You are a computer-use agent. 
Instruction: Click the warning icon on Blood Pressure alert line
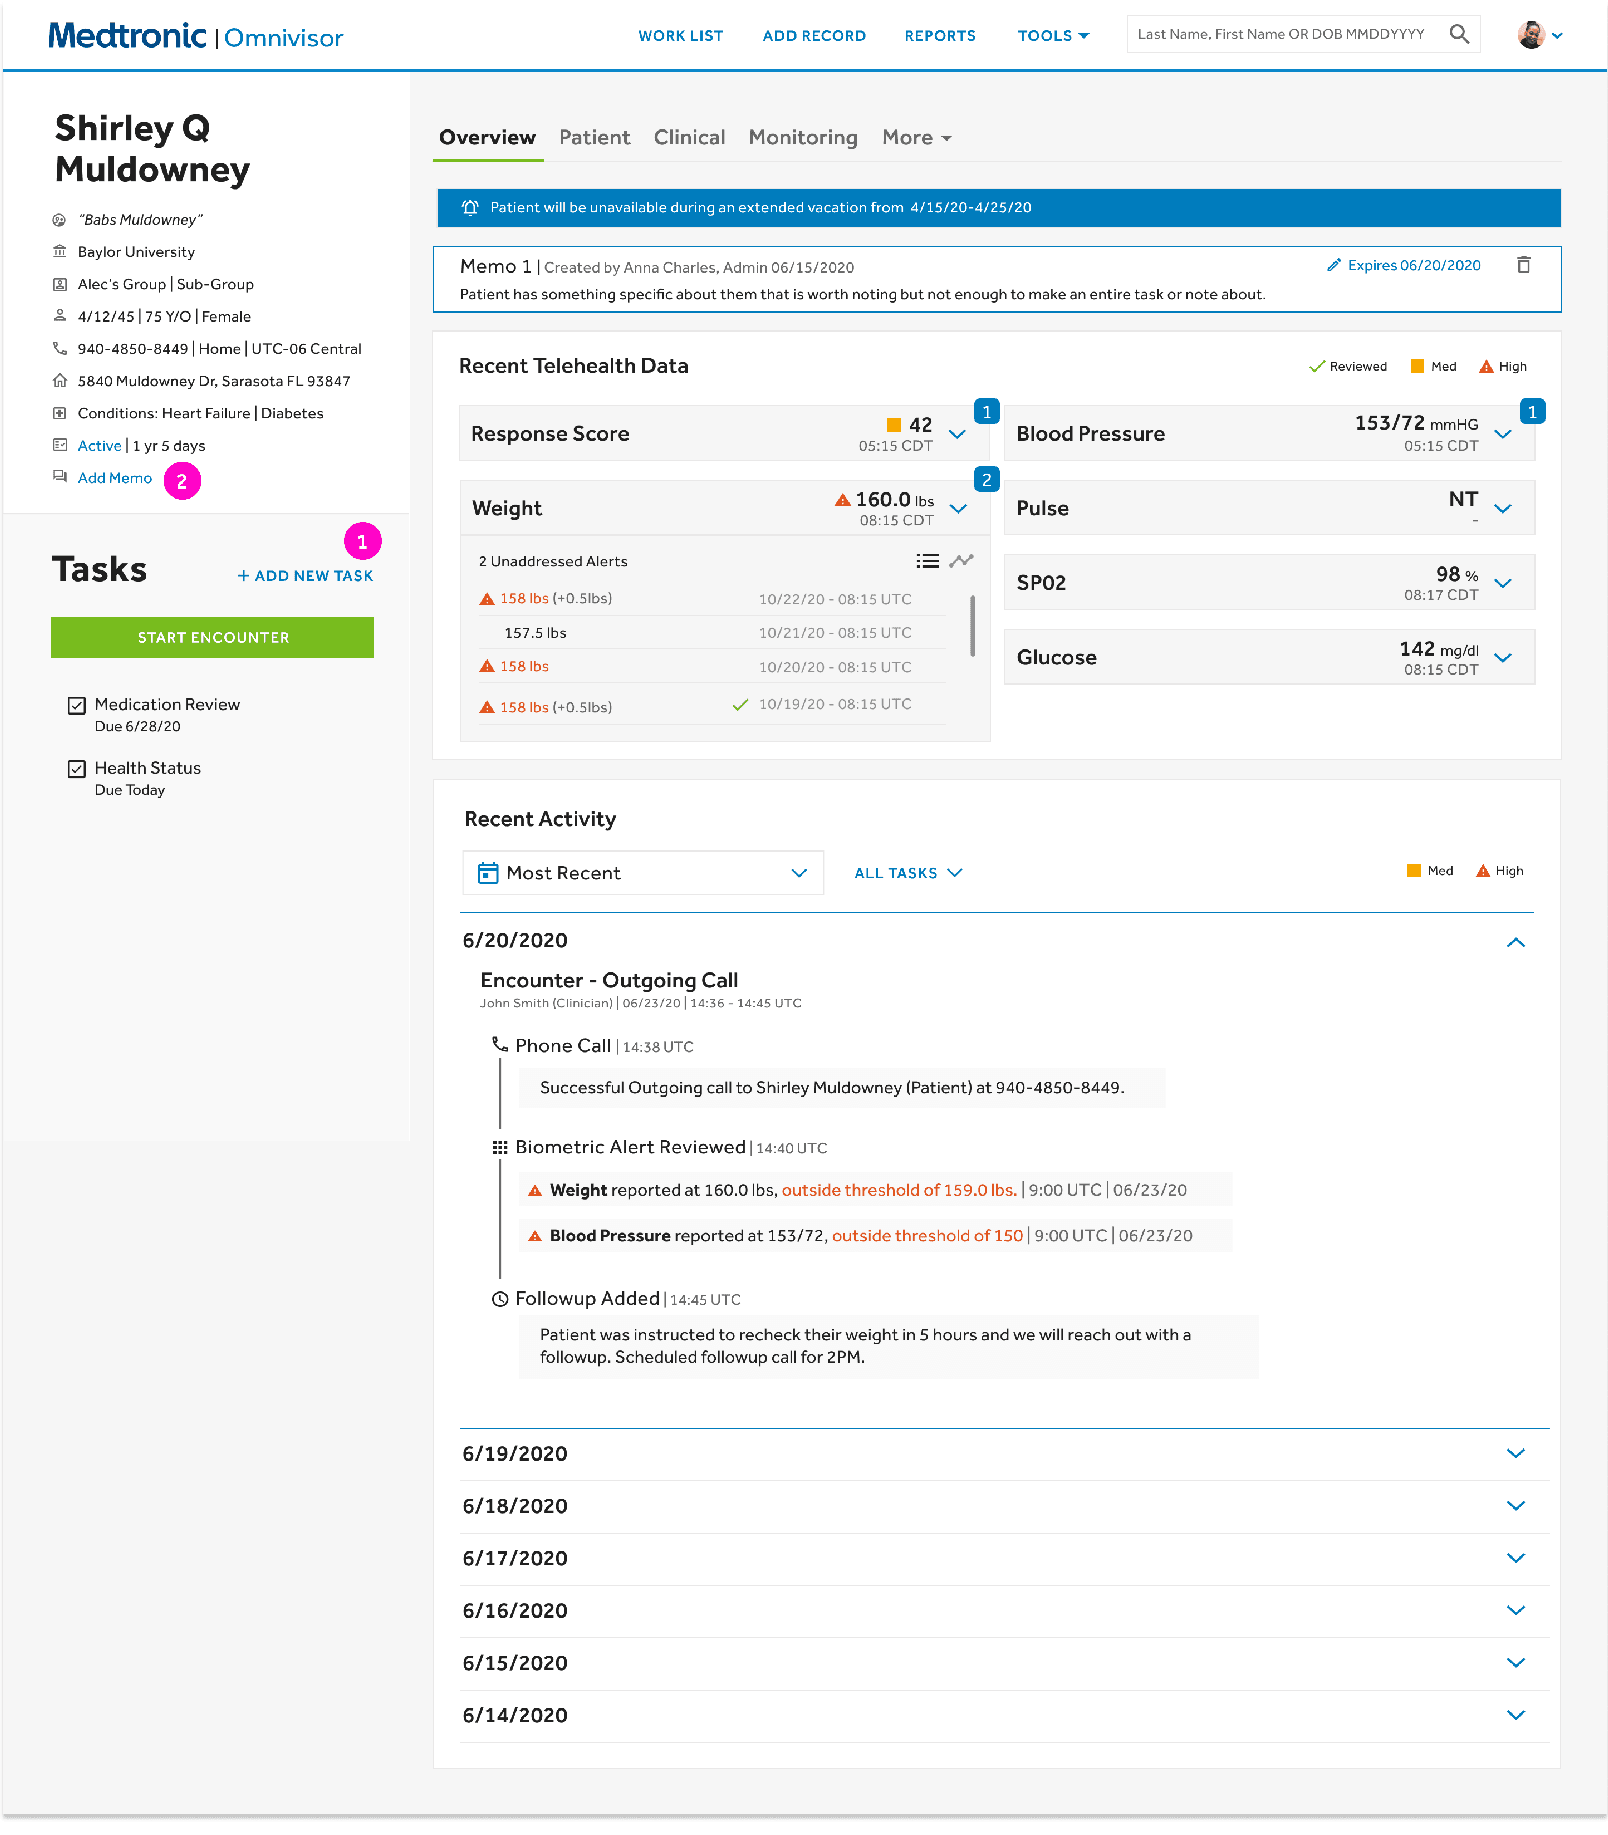(x=535, y=1236)
